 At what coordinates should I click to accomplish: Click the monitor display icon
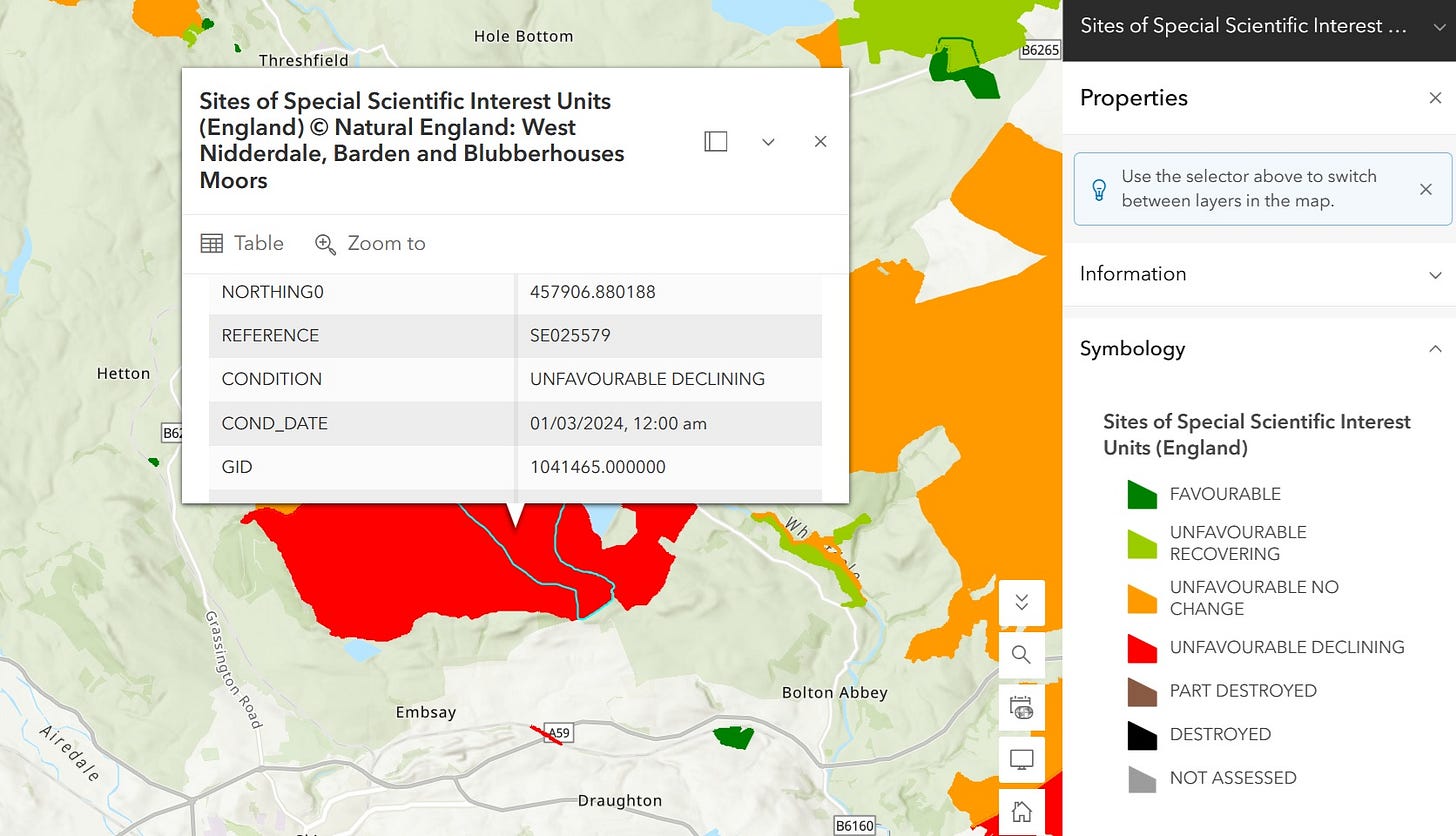pos(1021,760)
